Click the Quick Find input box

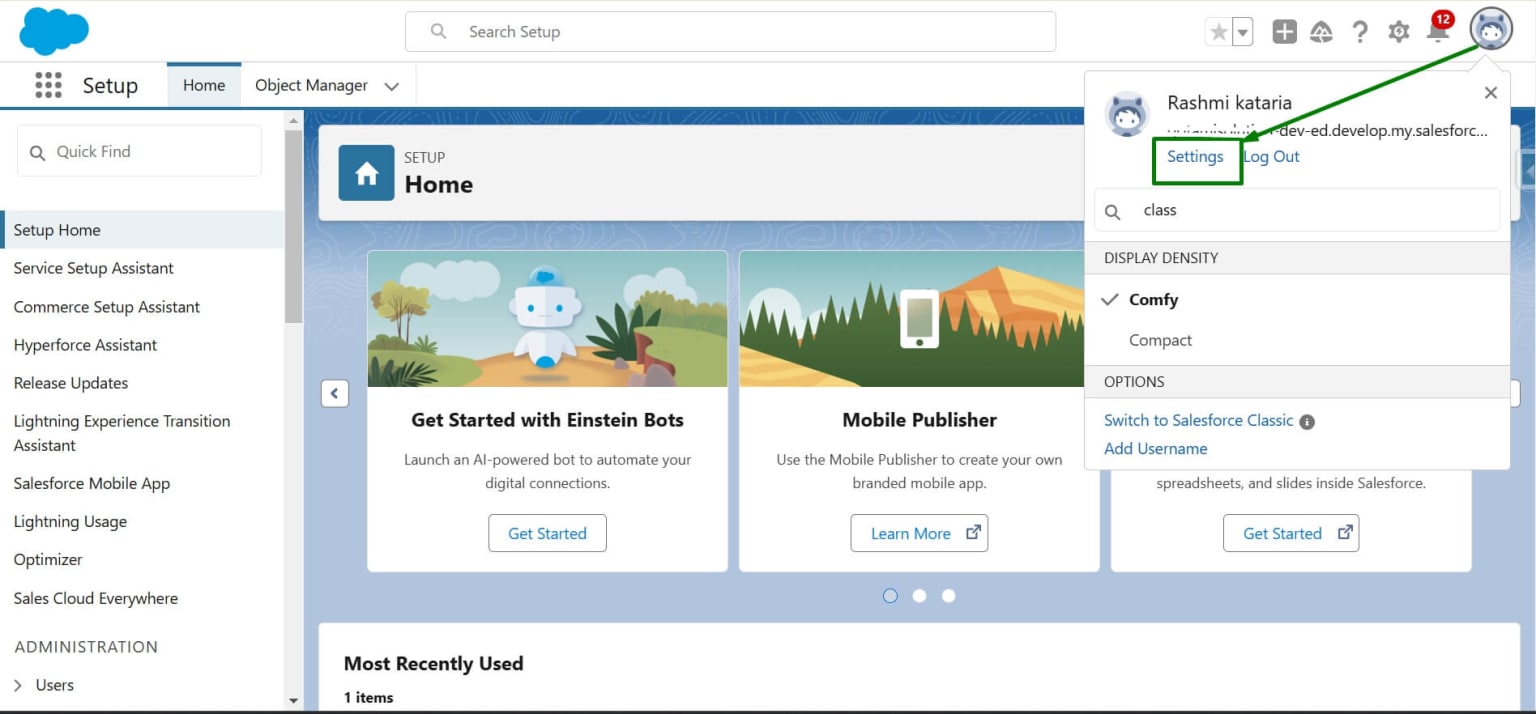coord(139,152)
